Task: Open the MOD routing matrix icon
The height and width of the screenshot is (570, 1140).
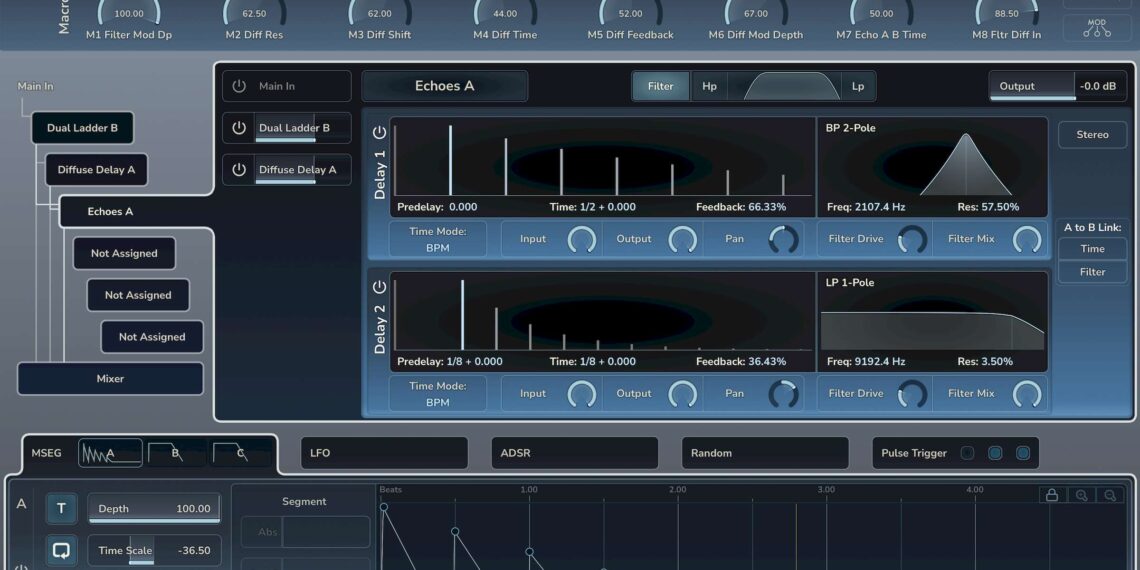Action: pyautogui.click(x=1097, y=27)
